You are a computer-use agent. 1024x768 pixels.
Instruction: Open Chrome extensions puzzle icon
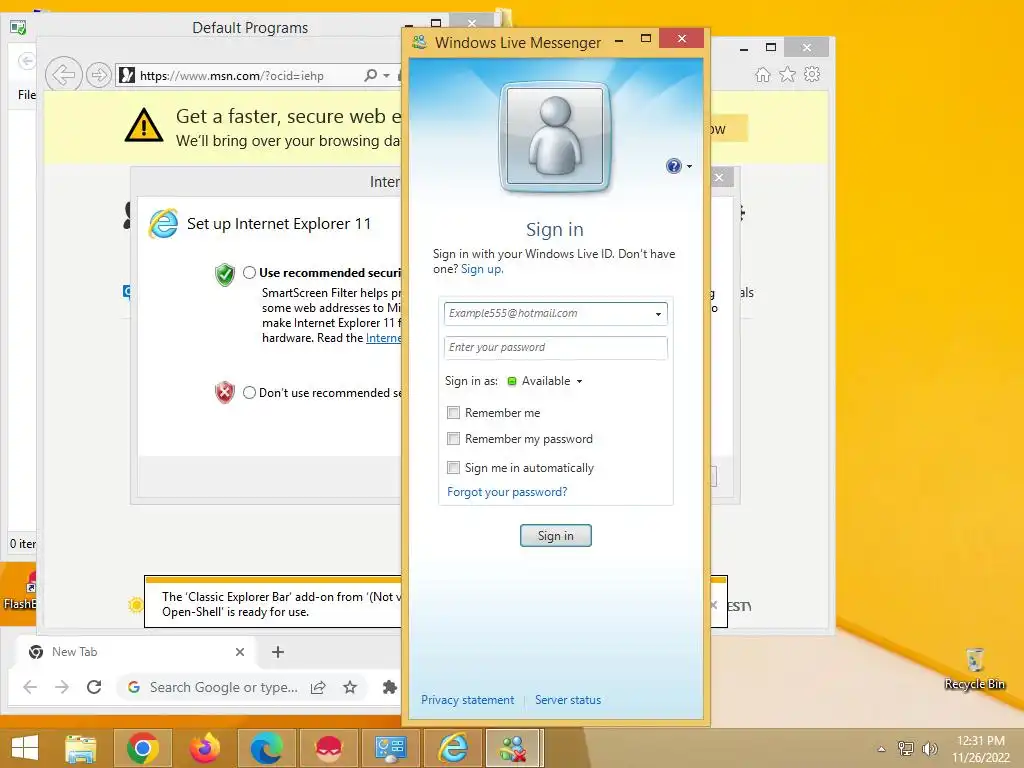389,687
